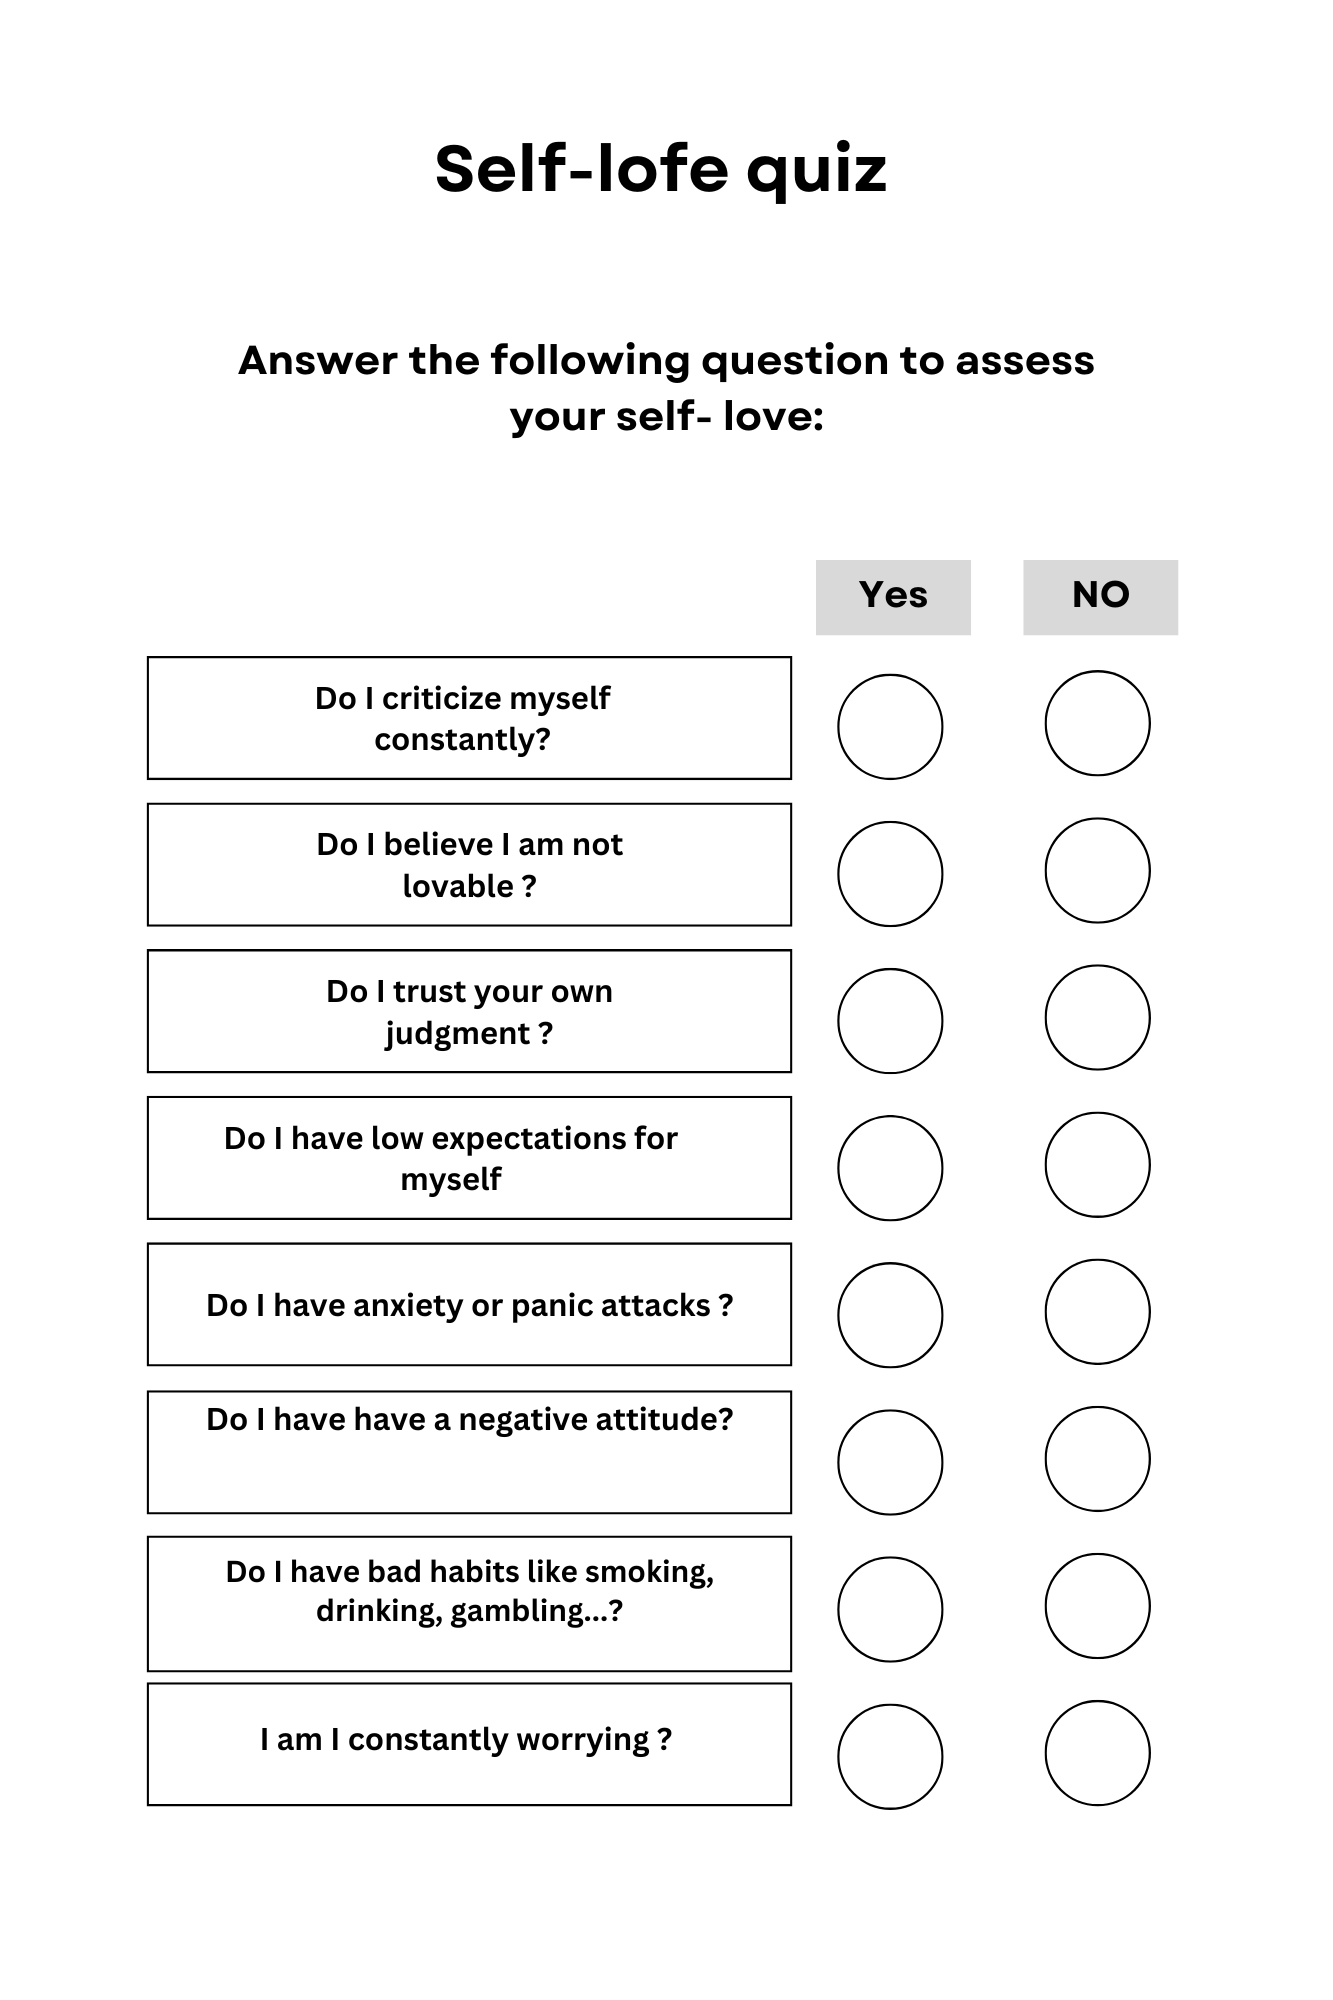Tick Yes for low expectations for myself

tap(890, 1167)
